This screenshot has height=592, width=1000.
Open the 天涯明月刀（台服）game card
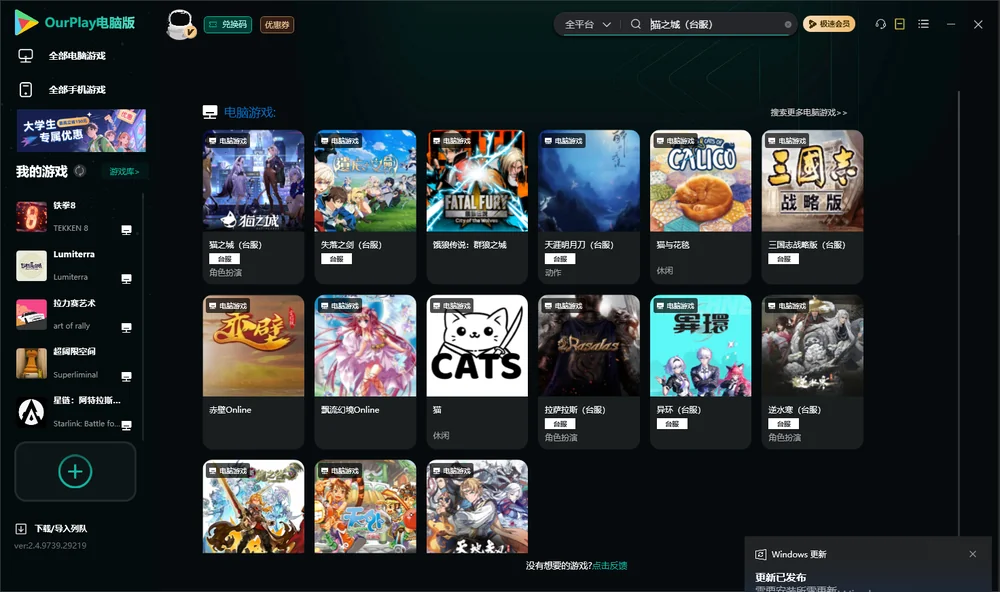point(589,207)
